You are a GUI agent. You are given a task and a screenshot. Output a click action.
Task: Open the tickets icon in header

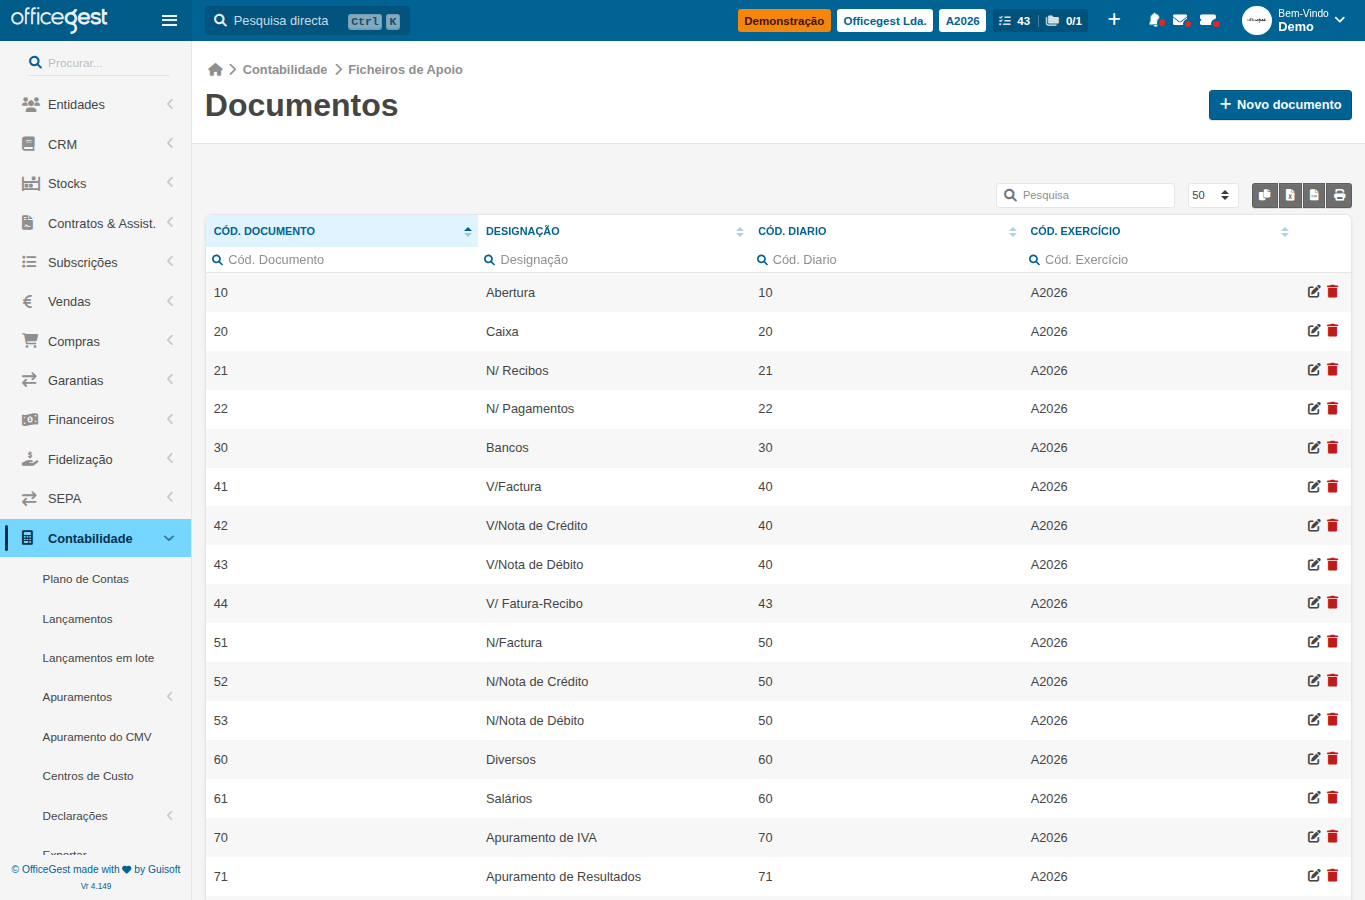pyautogui.click(x=1208, y=20)
